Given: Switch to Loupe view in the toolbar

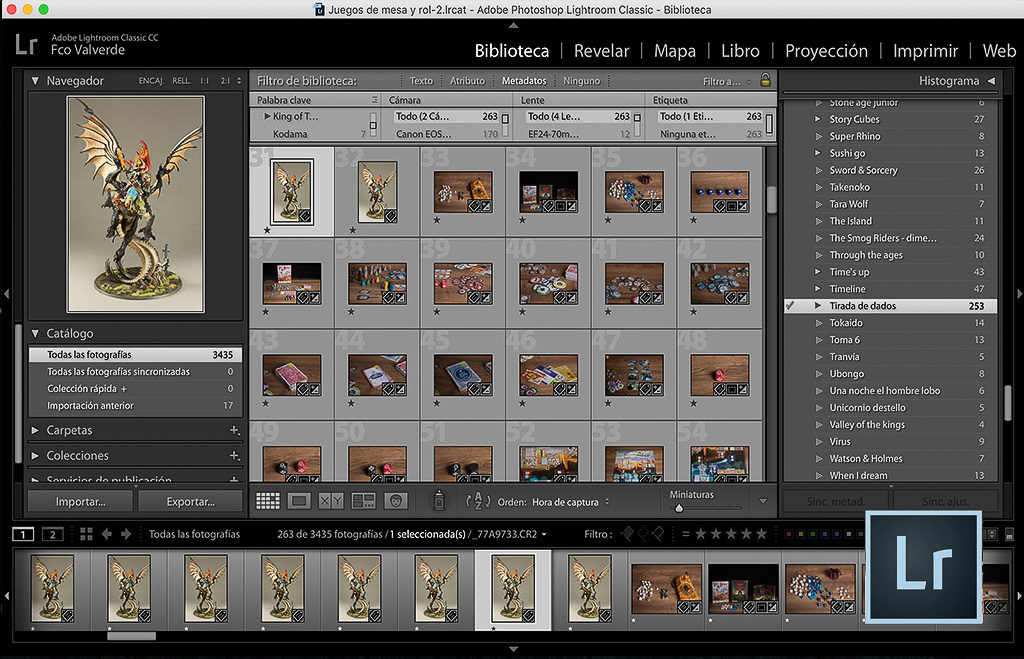Looking at the screenshot, I should tap(299, 501).
